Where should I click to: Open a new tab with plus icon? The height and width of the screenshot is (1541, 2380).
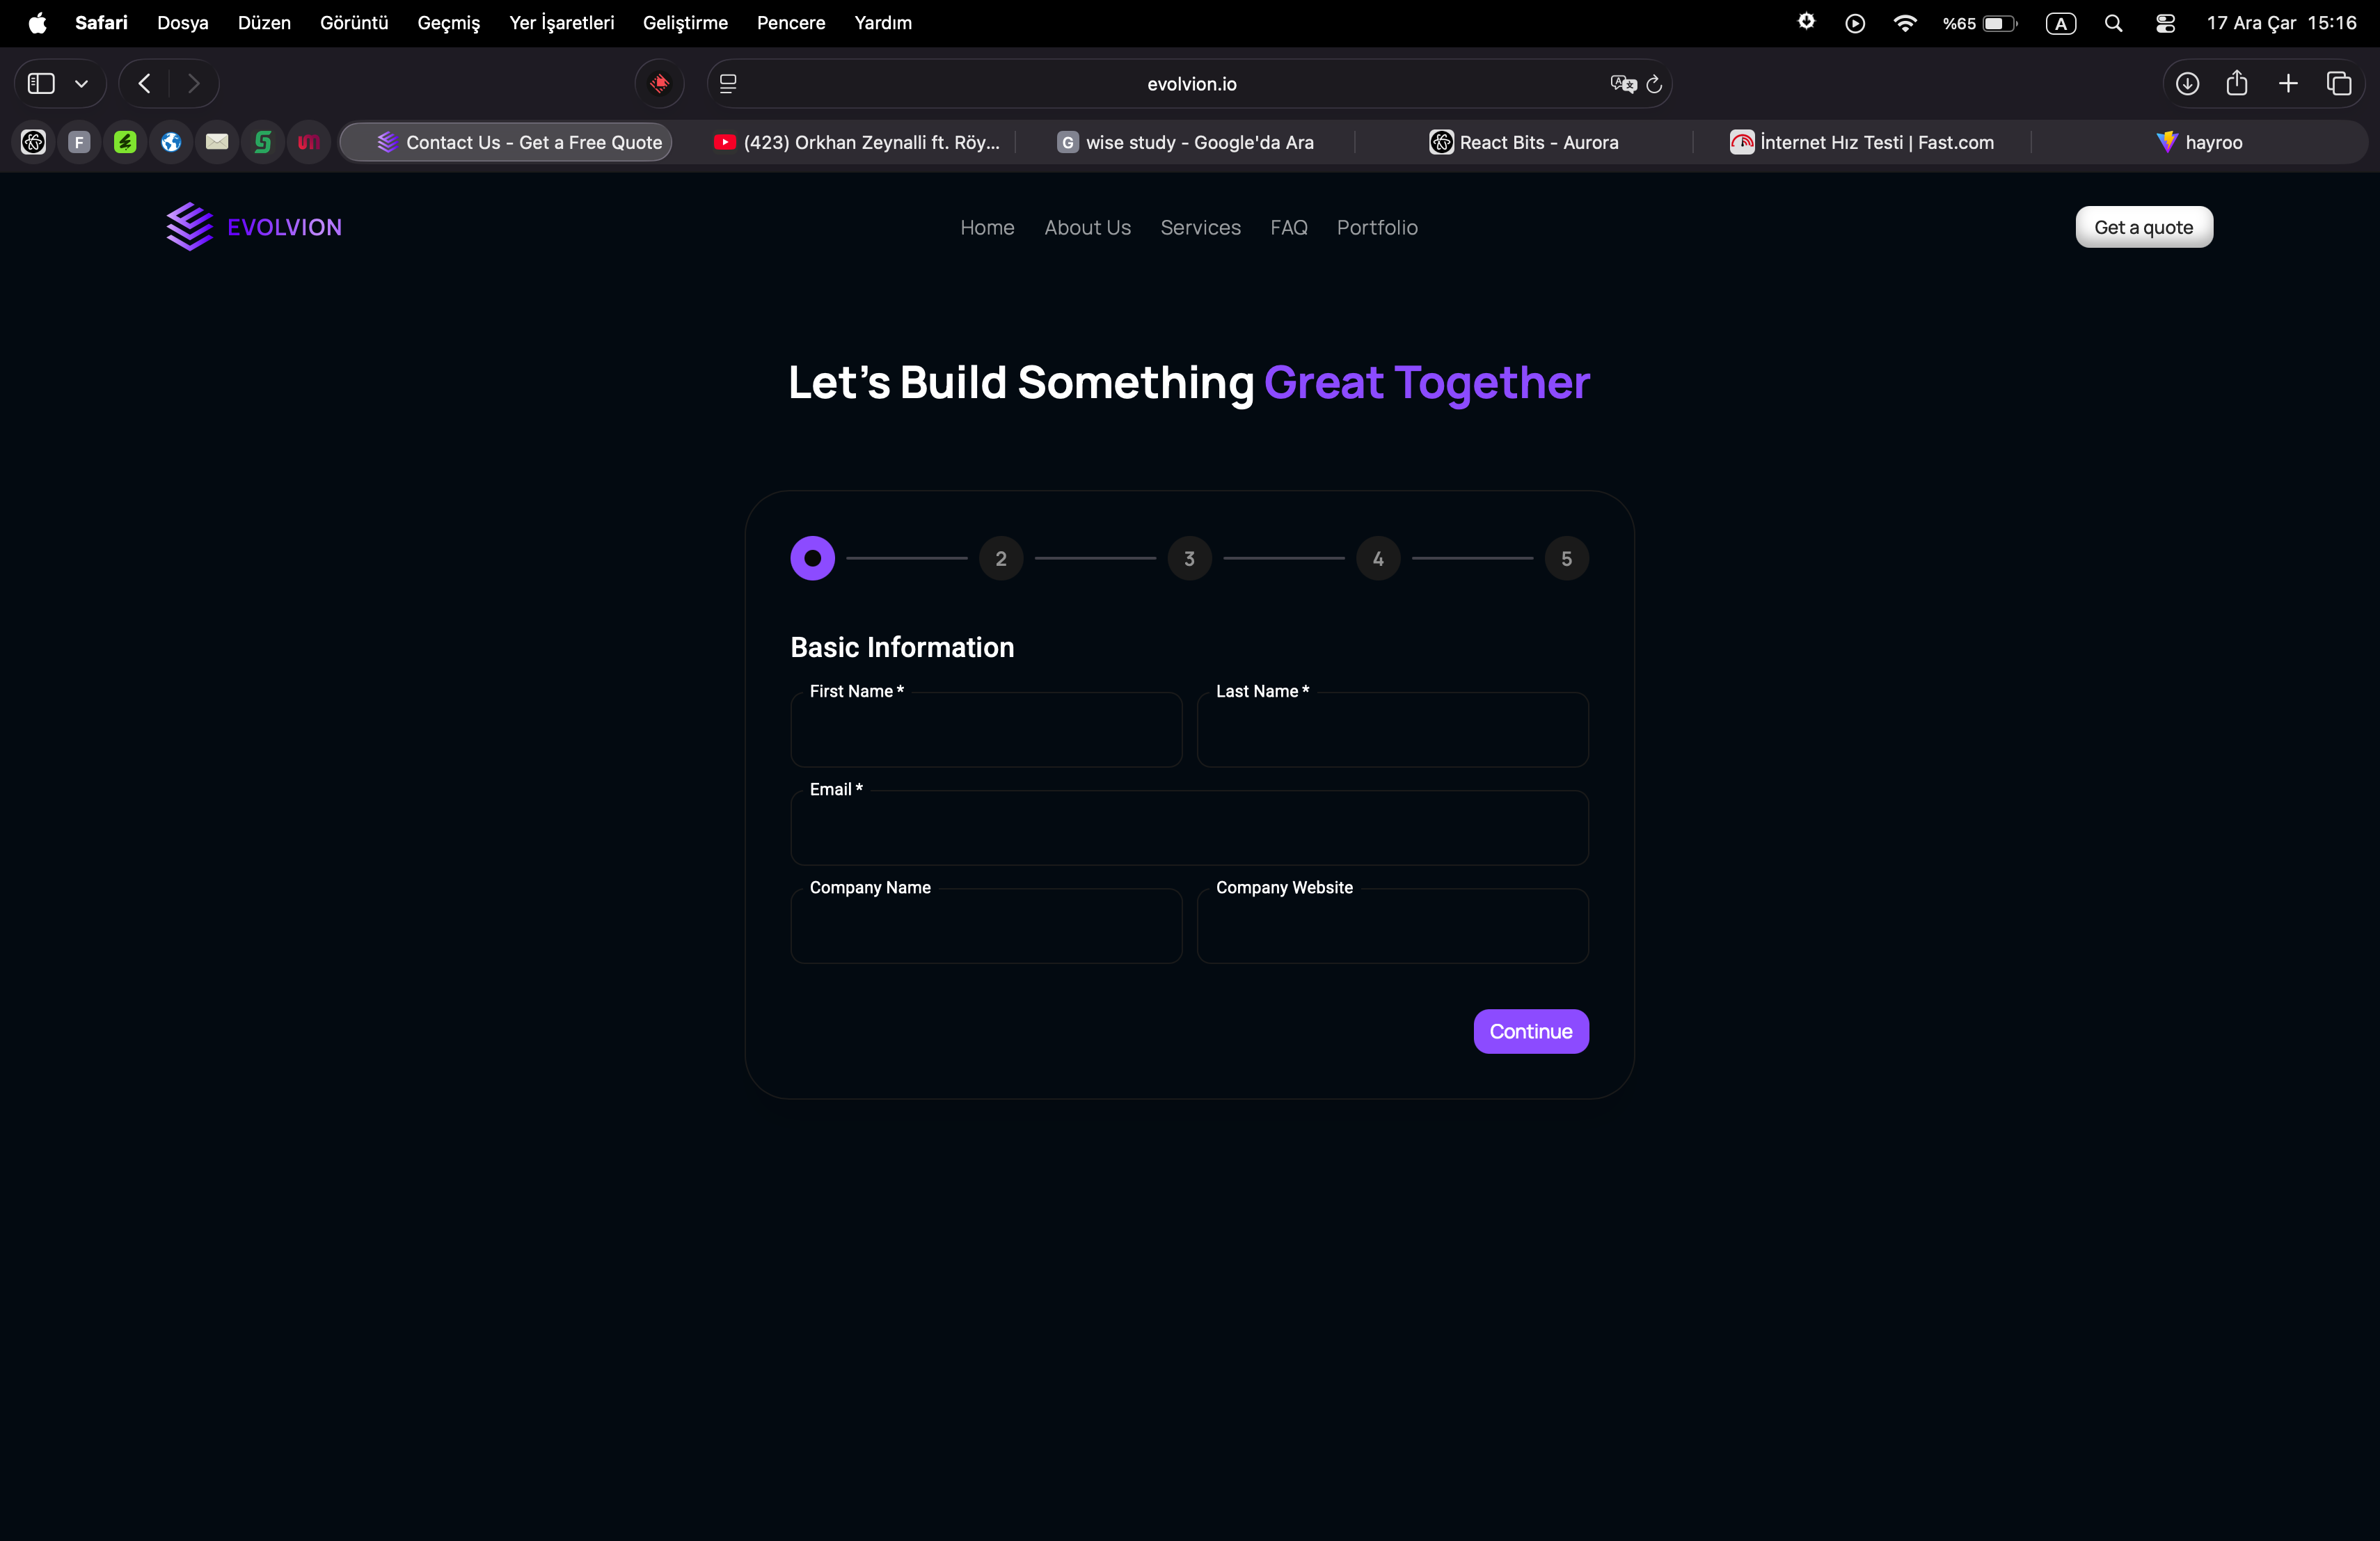(x=2288, y=84)
